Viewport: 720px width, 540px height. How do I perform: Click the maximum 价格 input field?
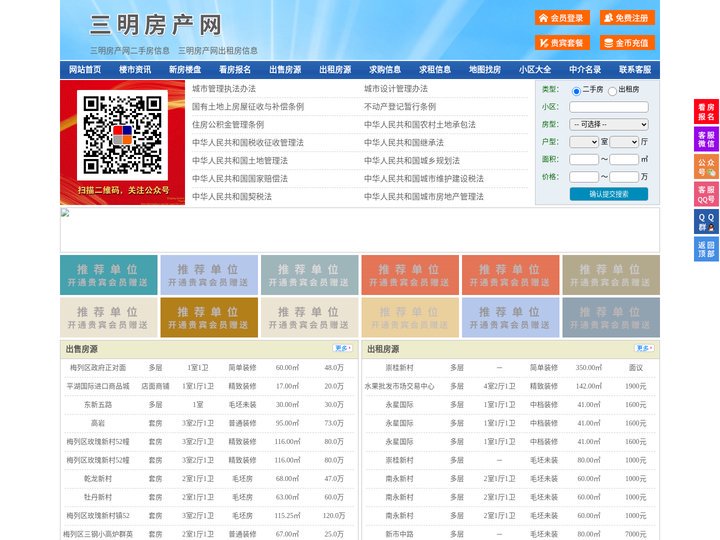(x=624, y=177)
